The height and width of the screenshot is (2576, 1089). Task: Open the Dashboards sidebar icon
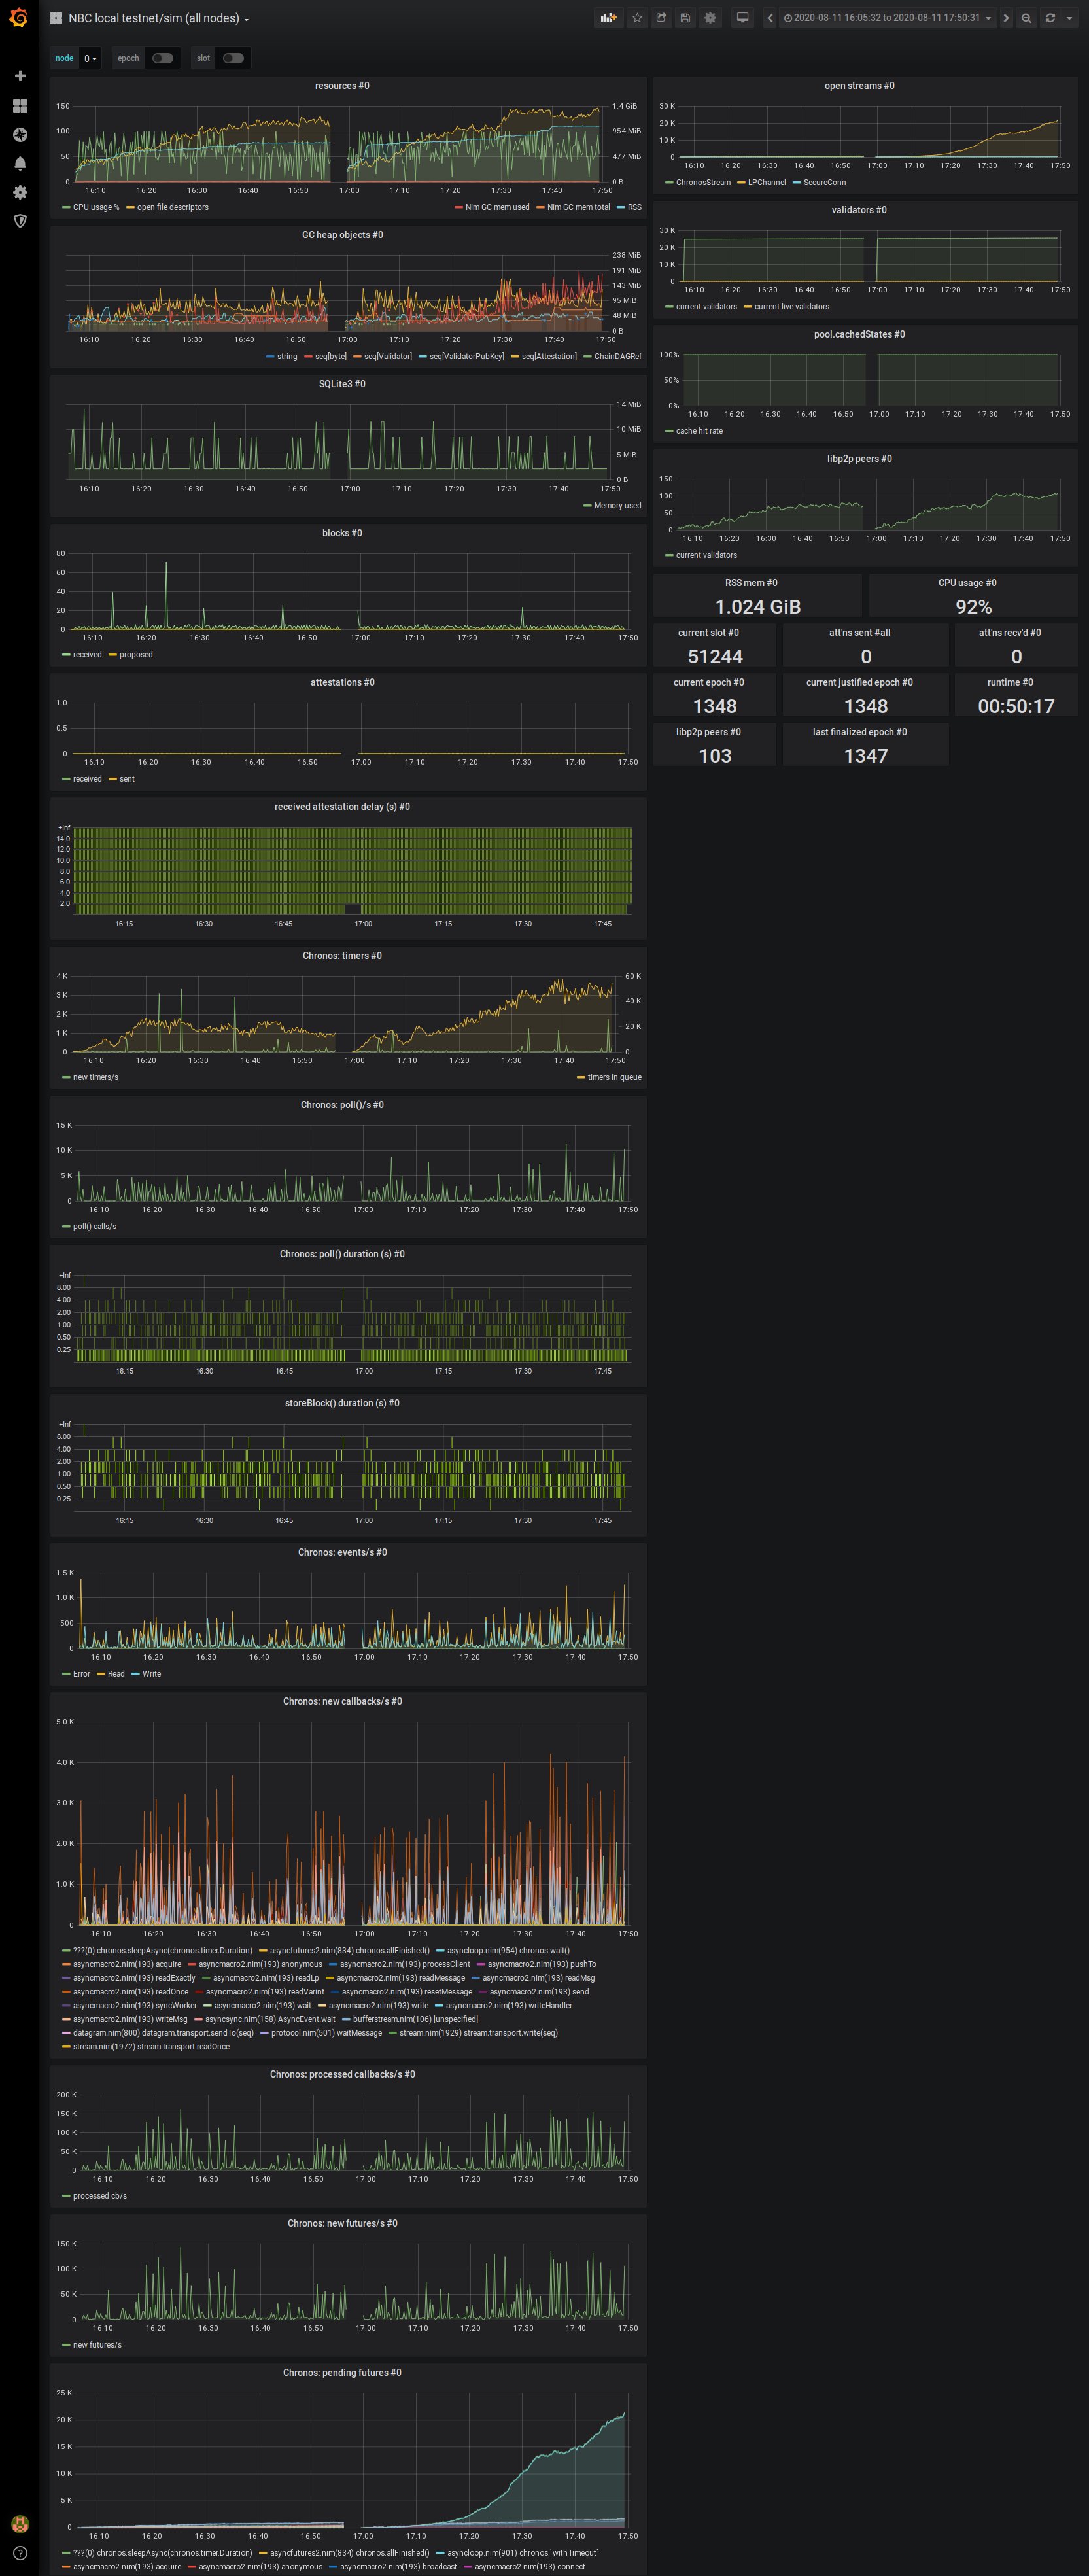pos(19,105)
